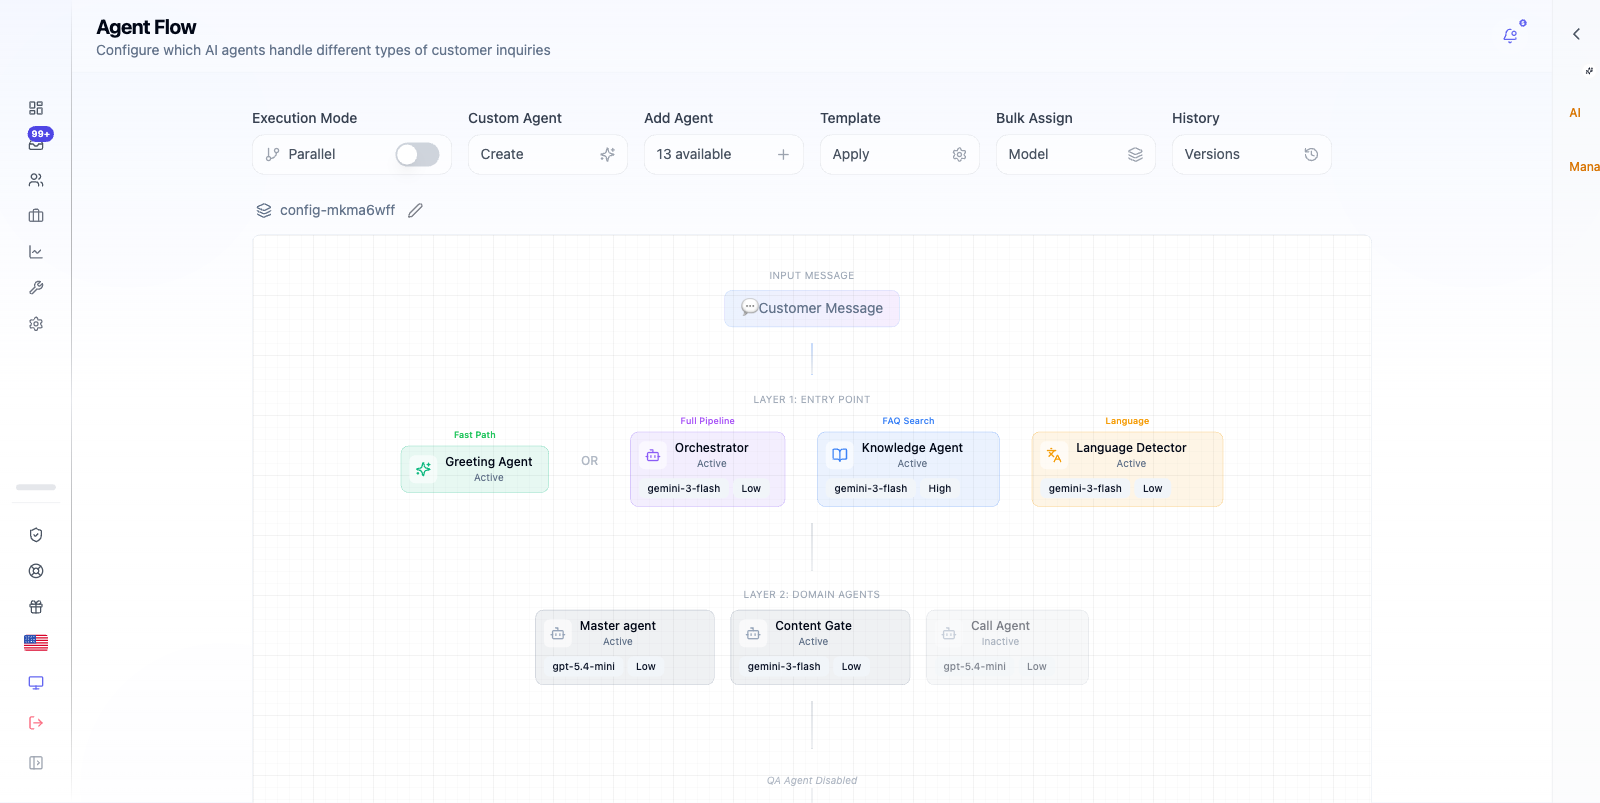Click Content Gate's gemini-3-flash tag
Screen dimensions: 1600x803
pos(784,667)
